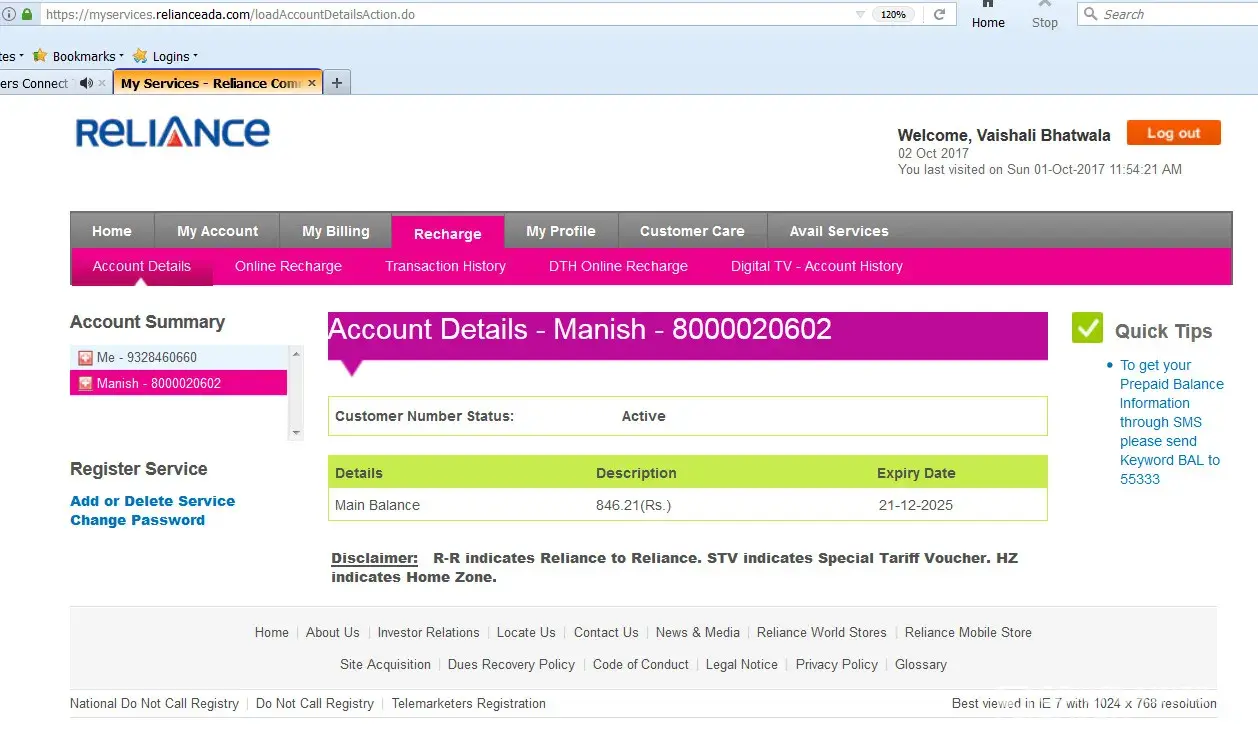The height and width of the screenshot is (749, 1258).
Task: Open a new tab with the plus icon
Action: click(x=337, y=83)
